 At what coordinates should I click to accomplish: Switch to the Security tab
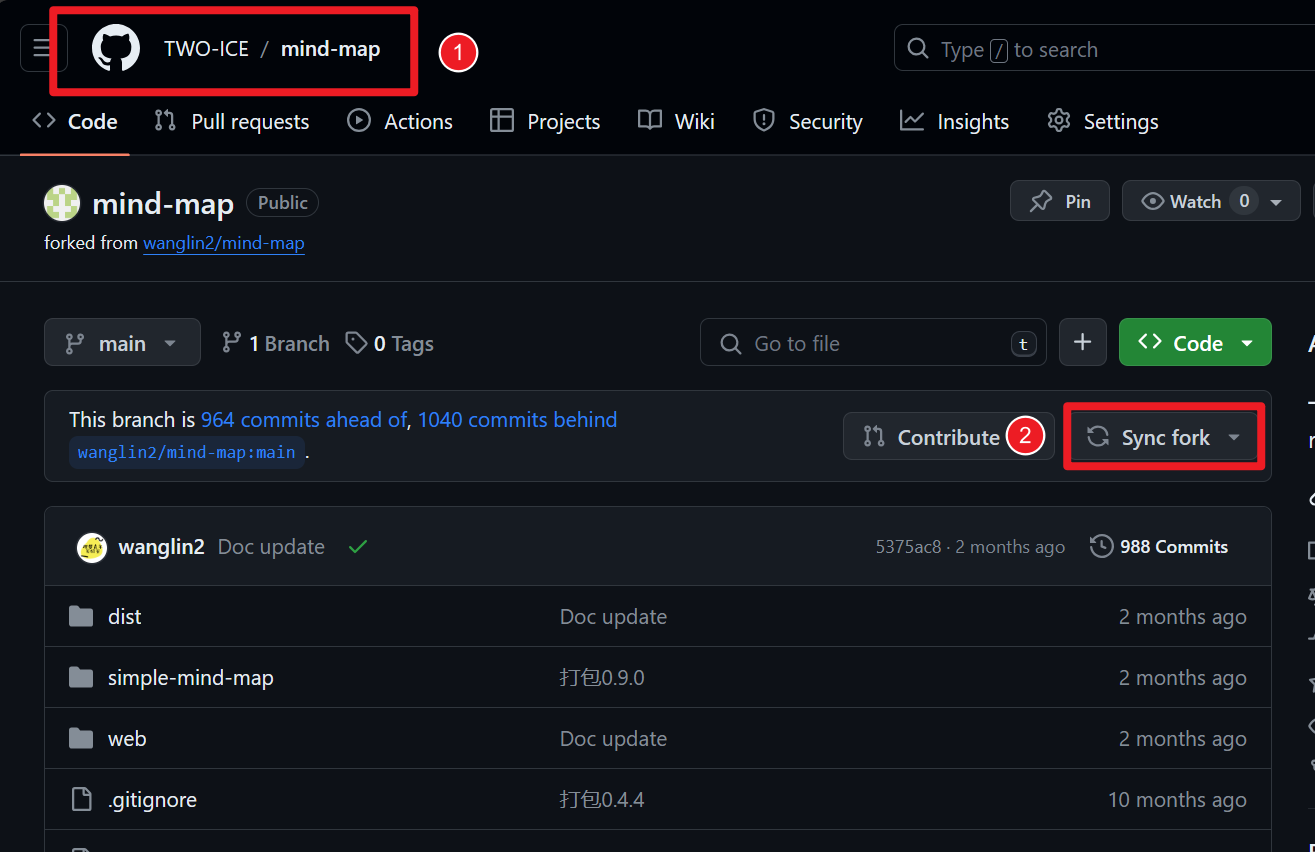point(807,121)
